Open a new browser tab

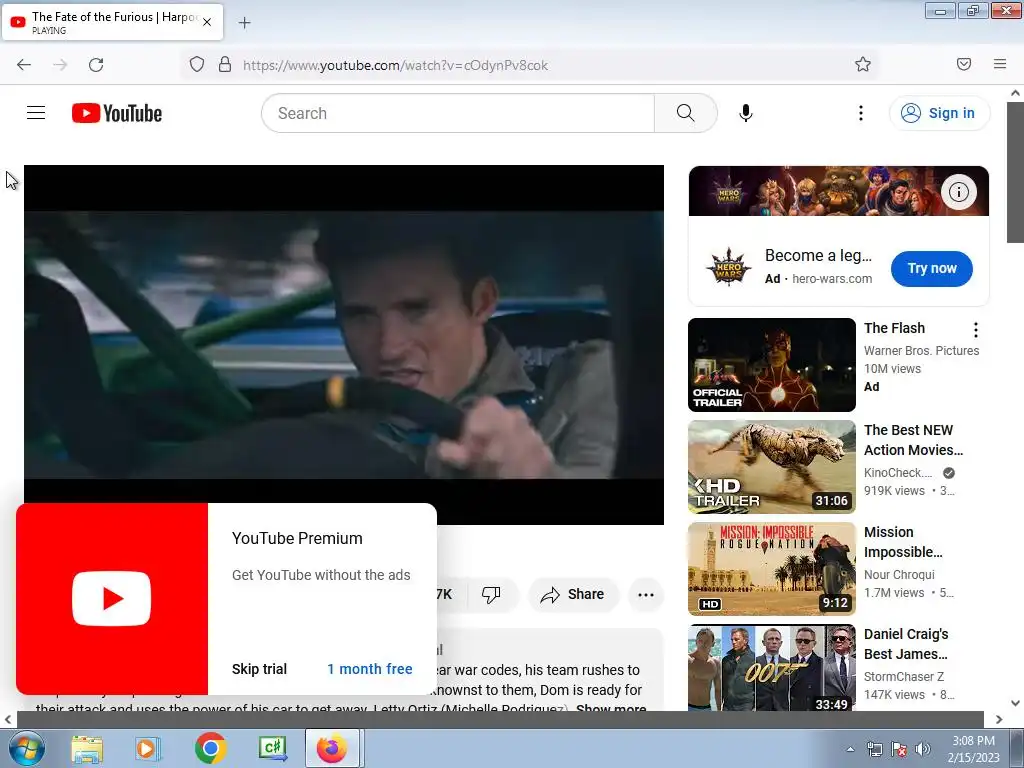coord(244,23)
